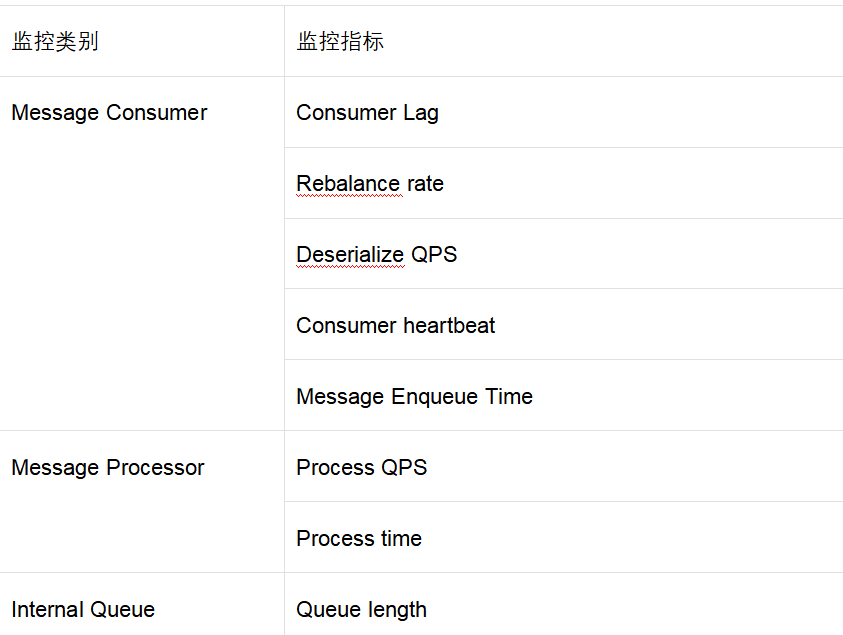Select the Consumer heartbeat entry
The height and width of the screenshot is (635, 843).
pos(395,326)
